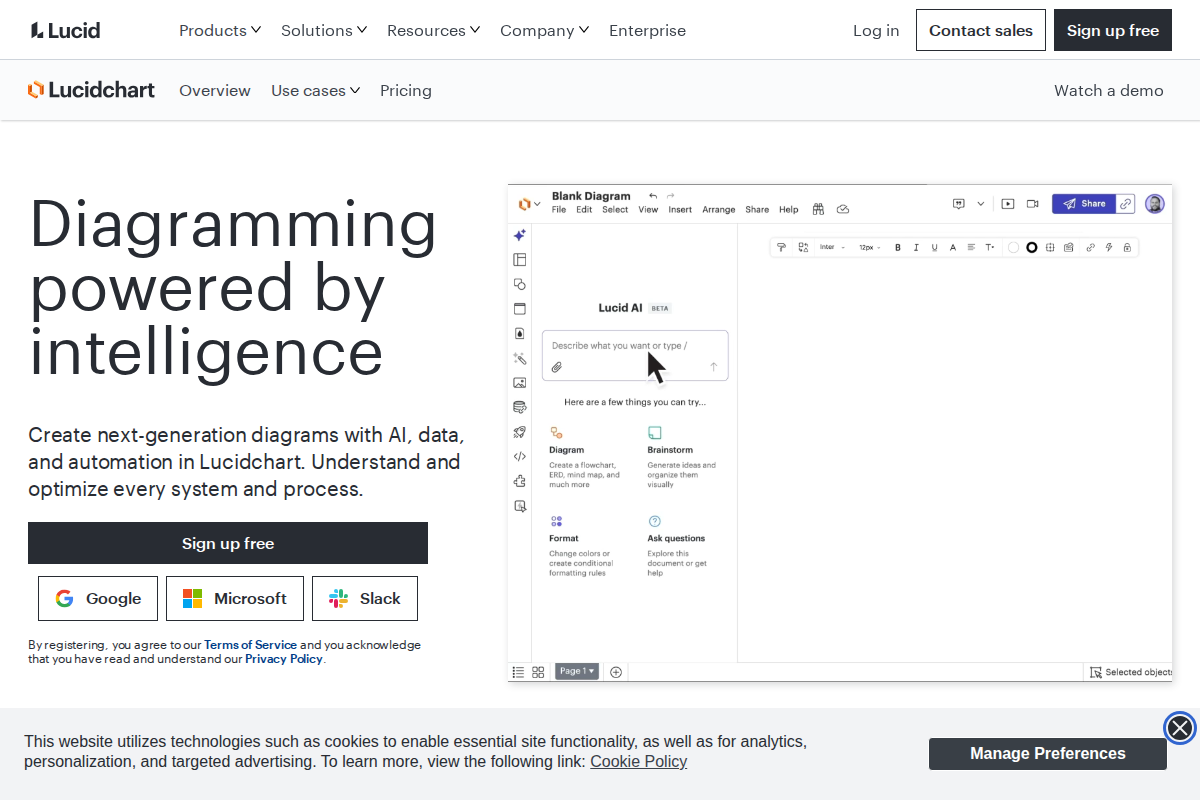
Task: Open the Cookie Policy link
Action: 638,761
